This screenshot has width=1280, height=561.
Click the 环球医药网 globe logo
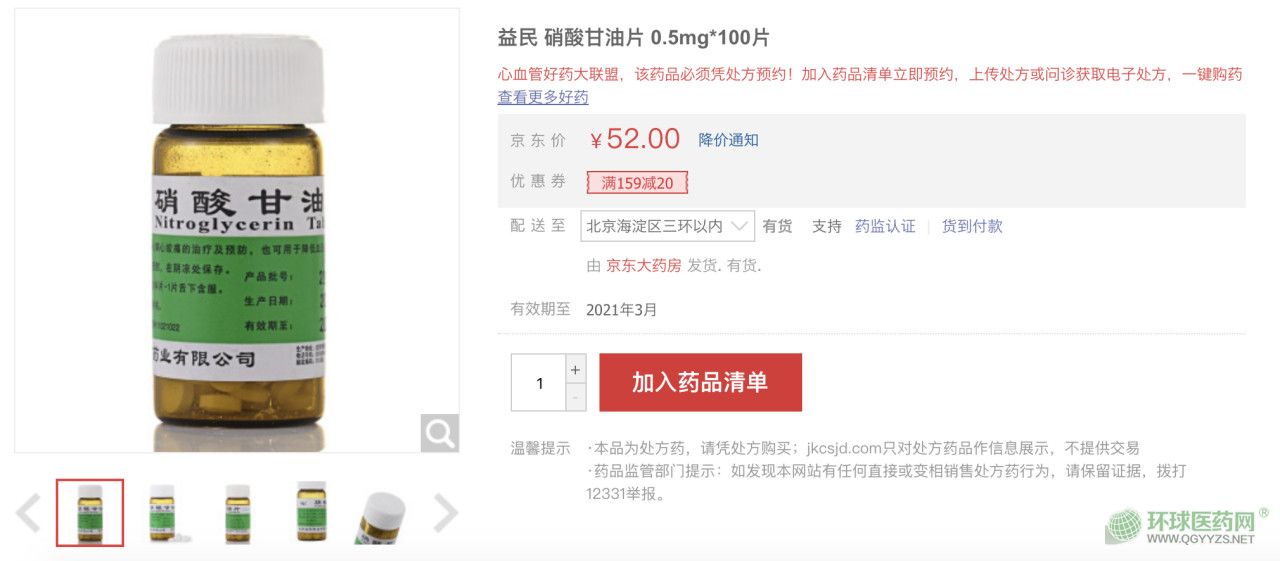point(1123,526)
